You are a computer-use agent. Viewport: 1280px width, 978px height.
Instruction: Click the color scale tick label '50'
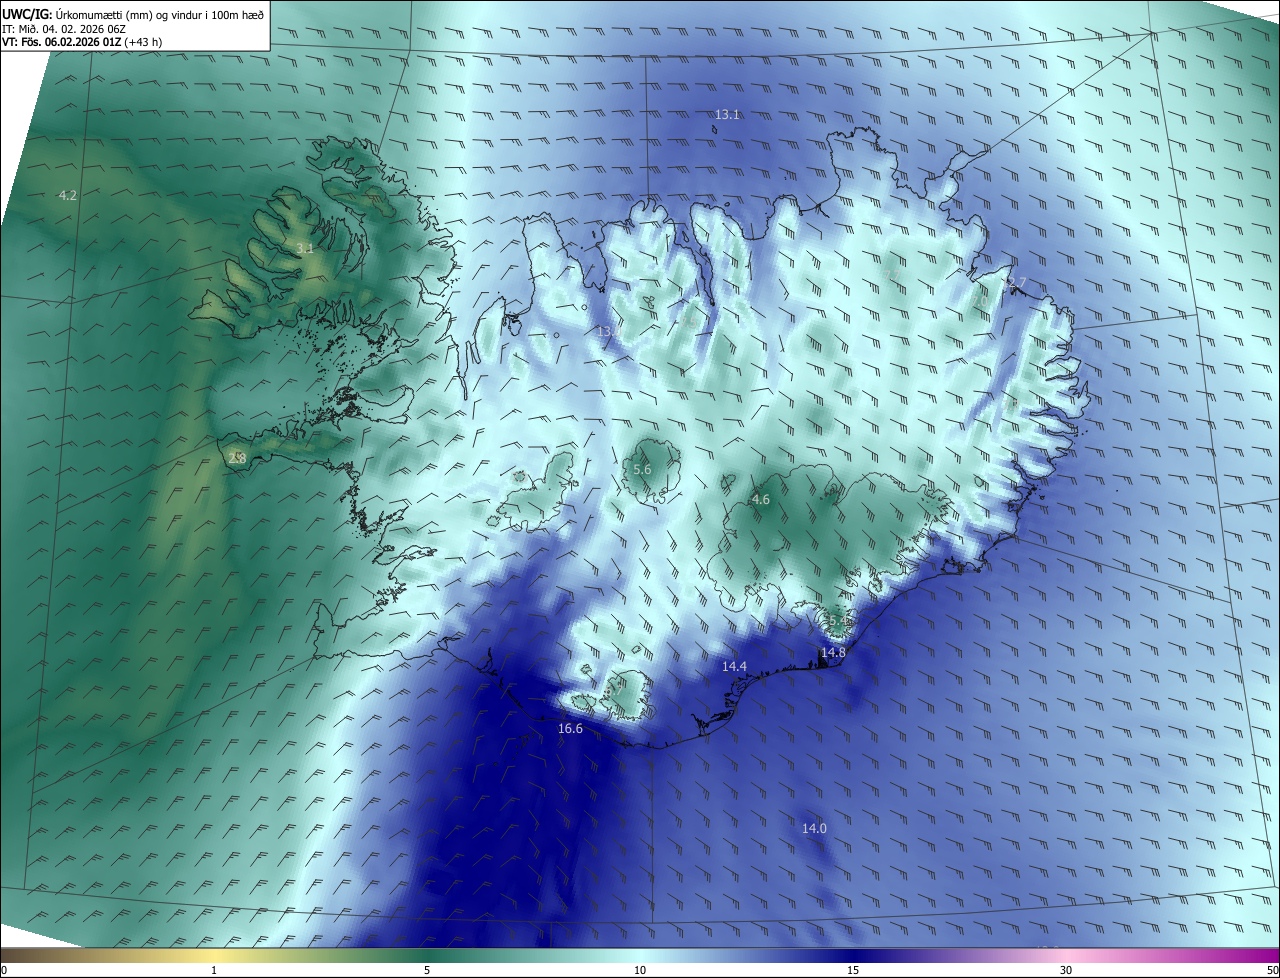click(1272, 971)
